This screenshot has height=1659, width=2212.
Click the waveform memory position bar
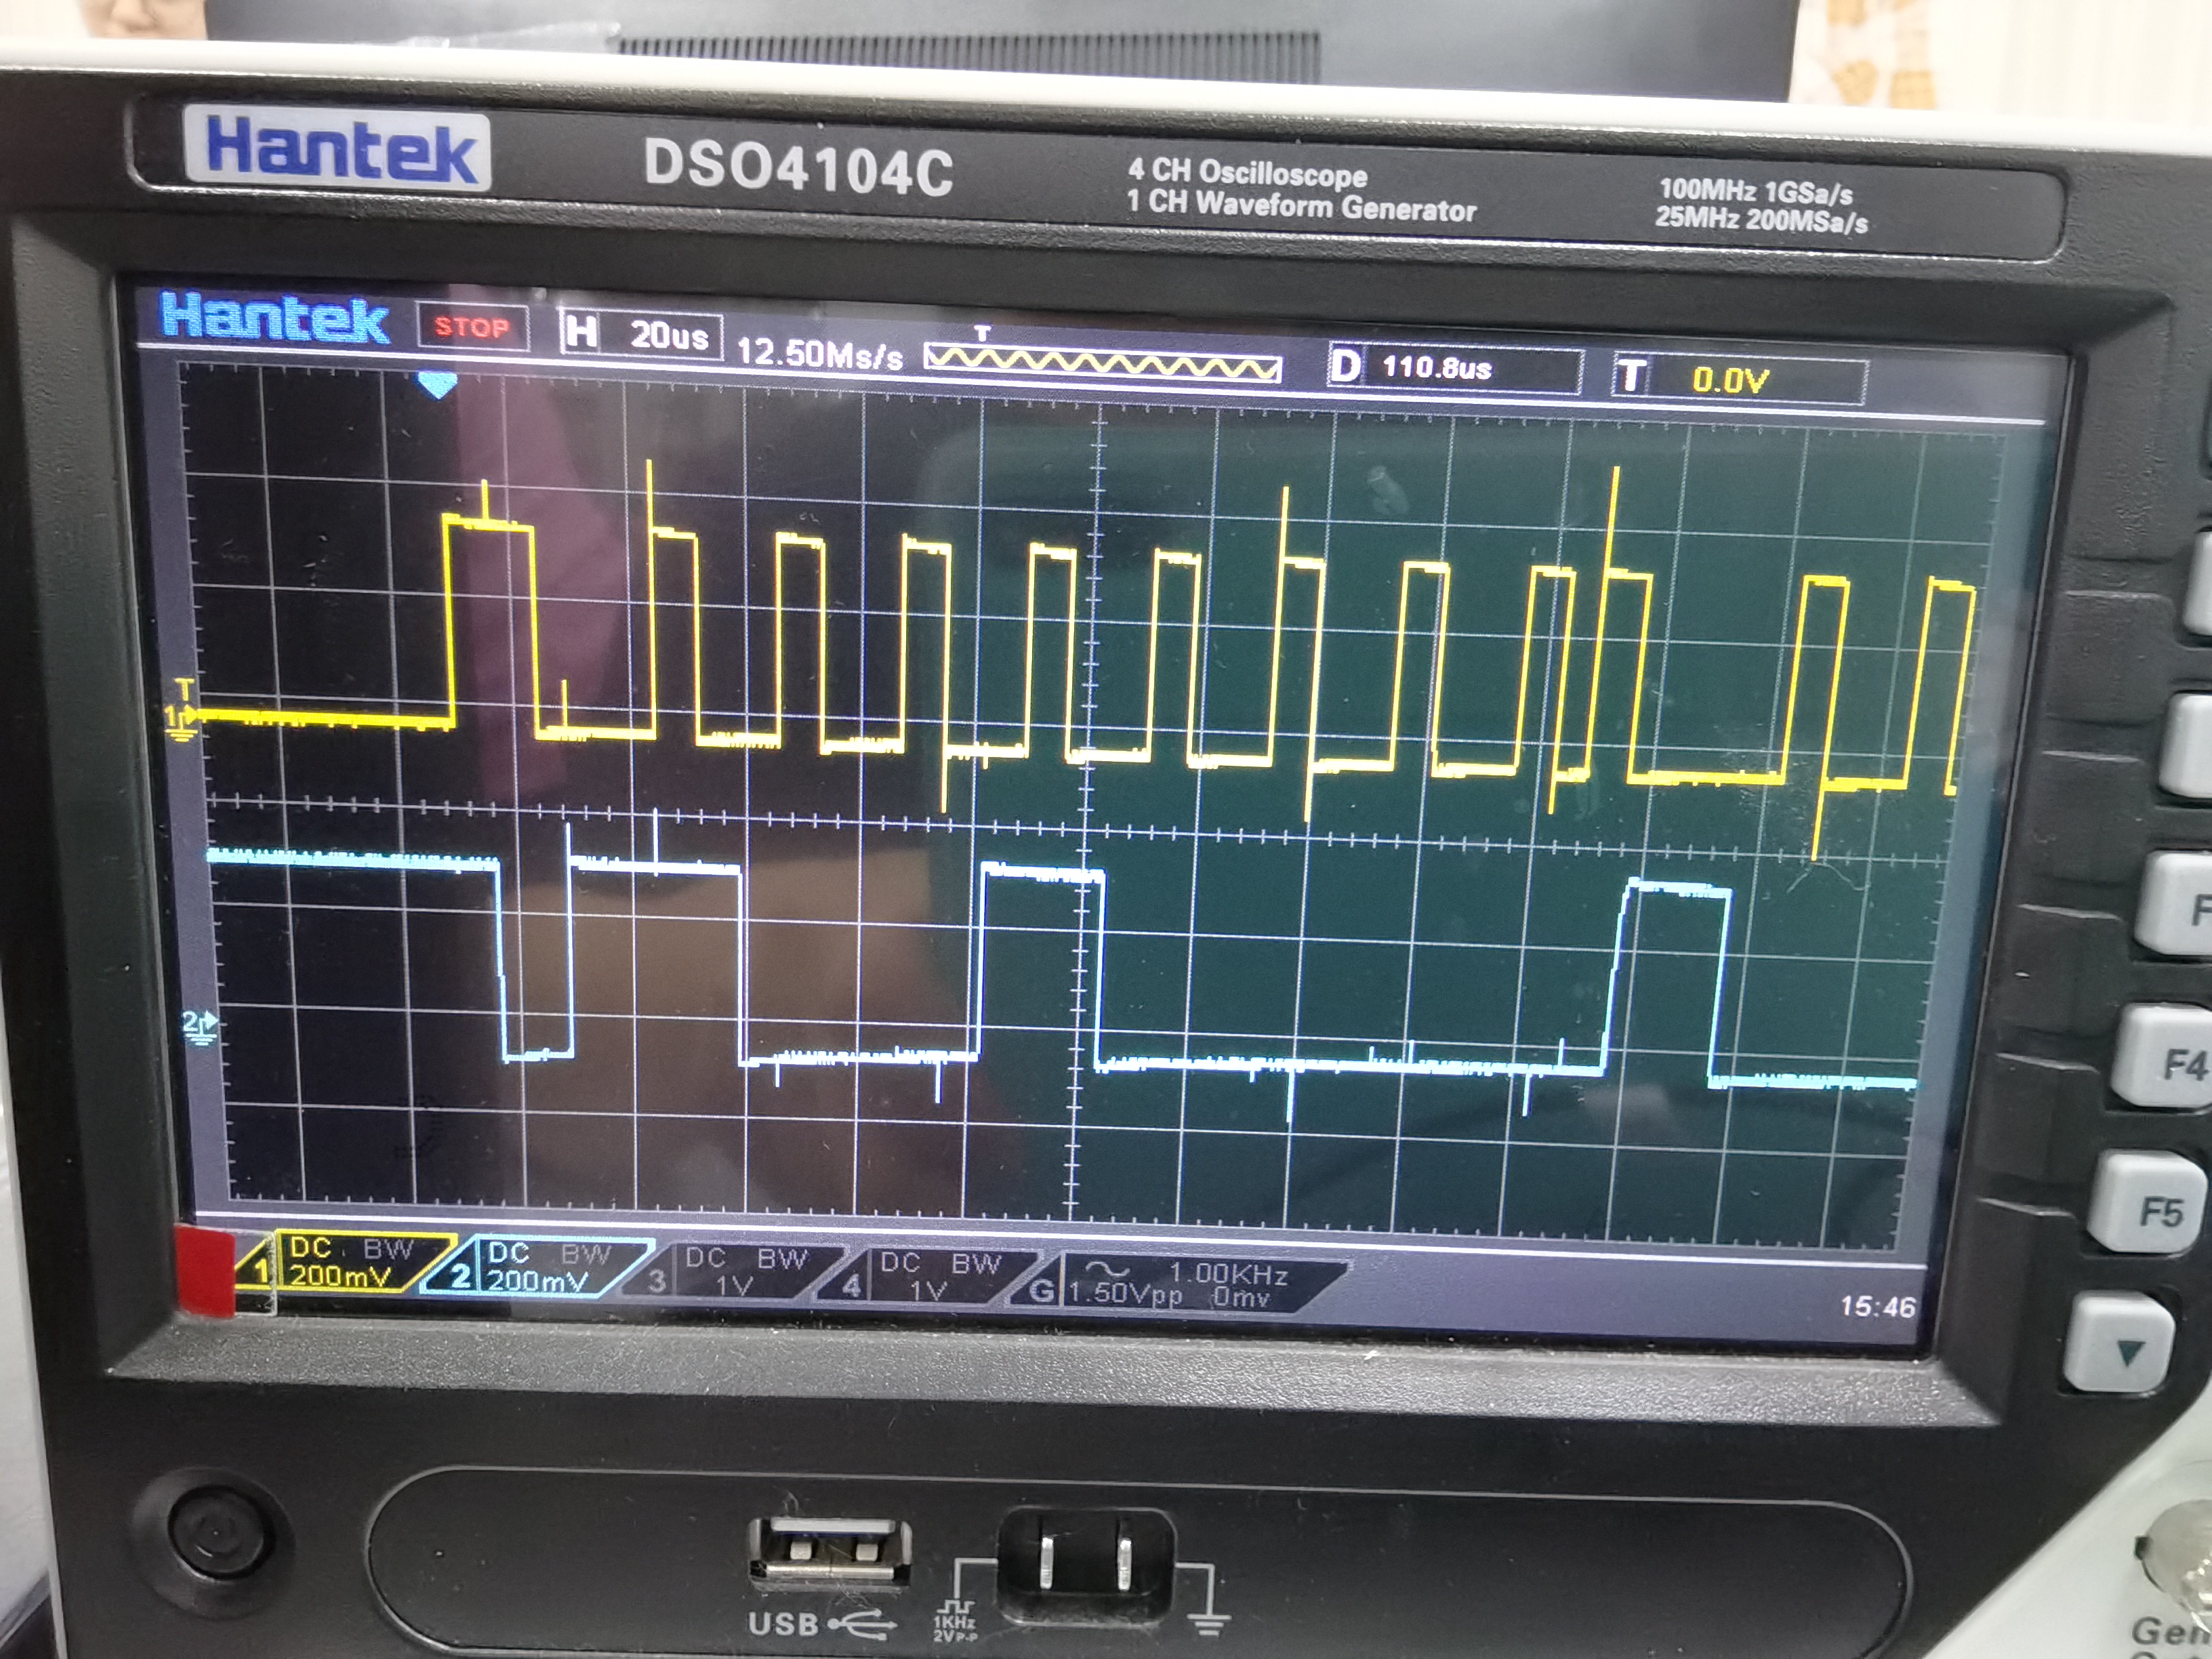click(x=1103, y=362)
